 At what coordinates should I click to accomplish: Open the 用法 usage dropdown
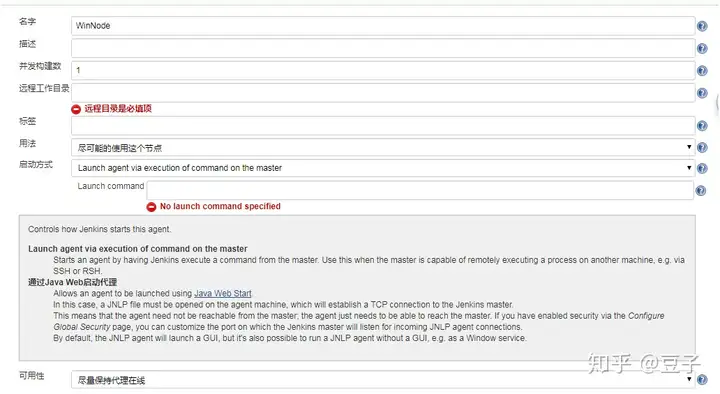click(x=382, y=148)
